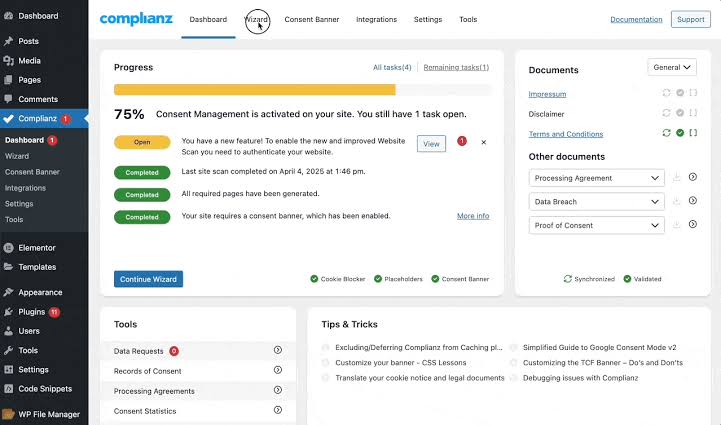
Task: Open Wizard submenu item in sidebar
Action: point(17,156)
